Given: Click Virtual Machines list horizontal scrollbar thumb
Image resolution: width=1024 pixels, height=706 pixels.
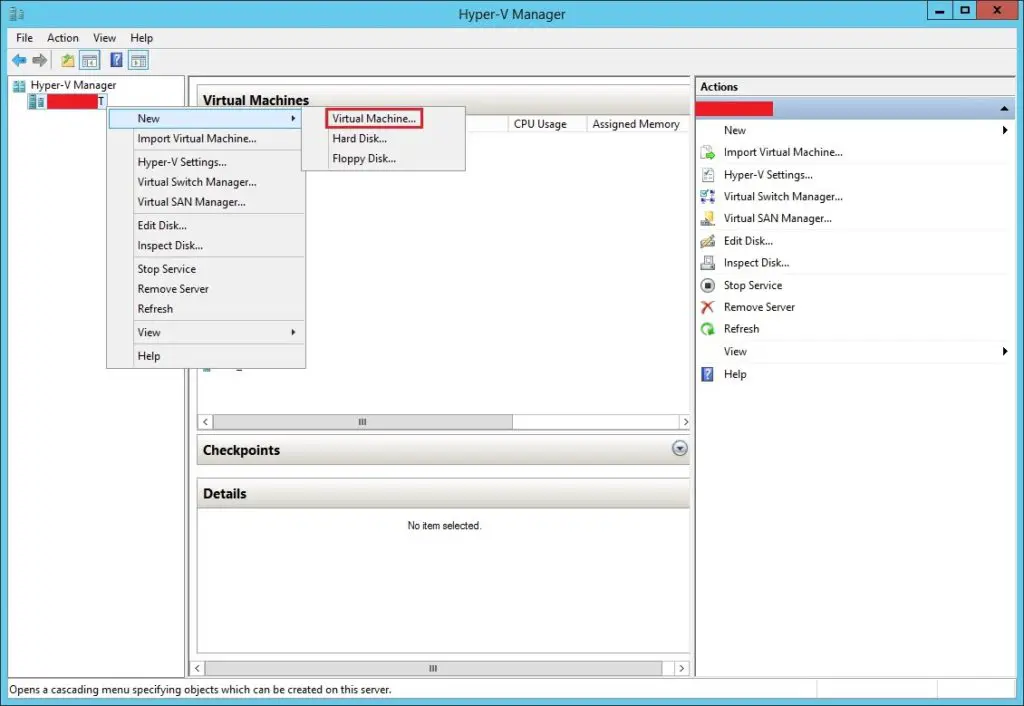Looking at the screenshot, I should 363,422.
